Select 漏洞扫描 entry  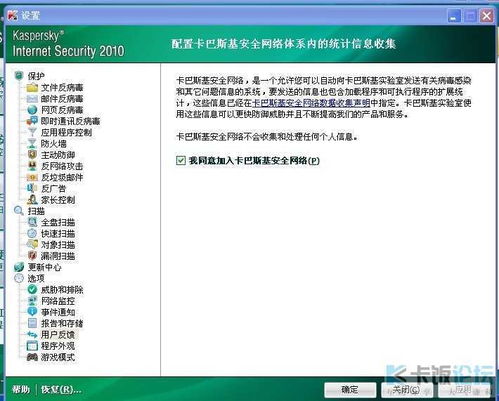tap(58, 256)
